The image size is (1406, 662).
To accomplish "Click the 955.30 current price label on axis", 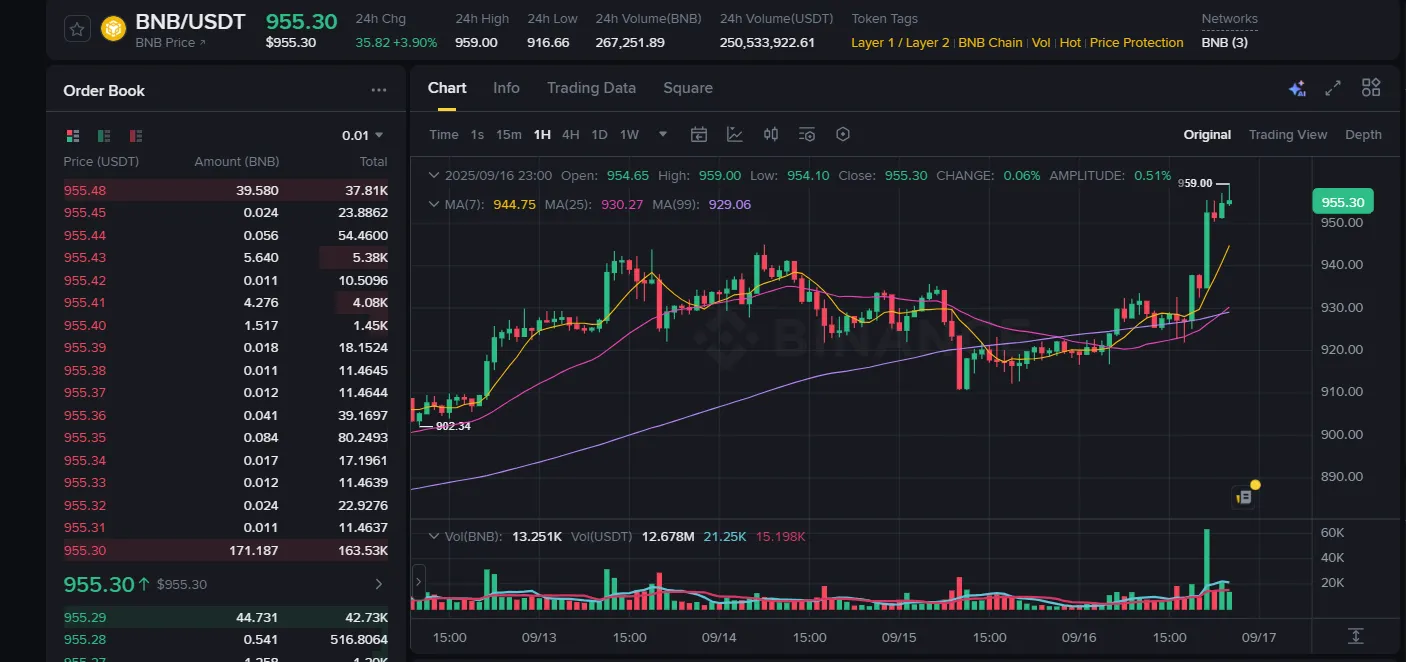I will [1343, 202].
